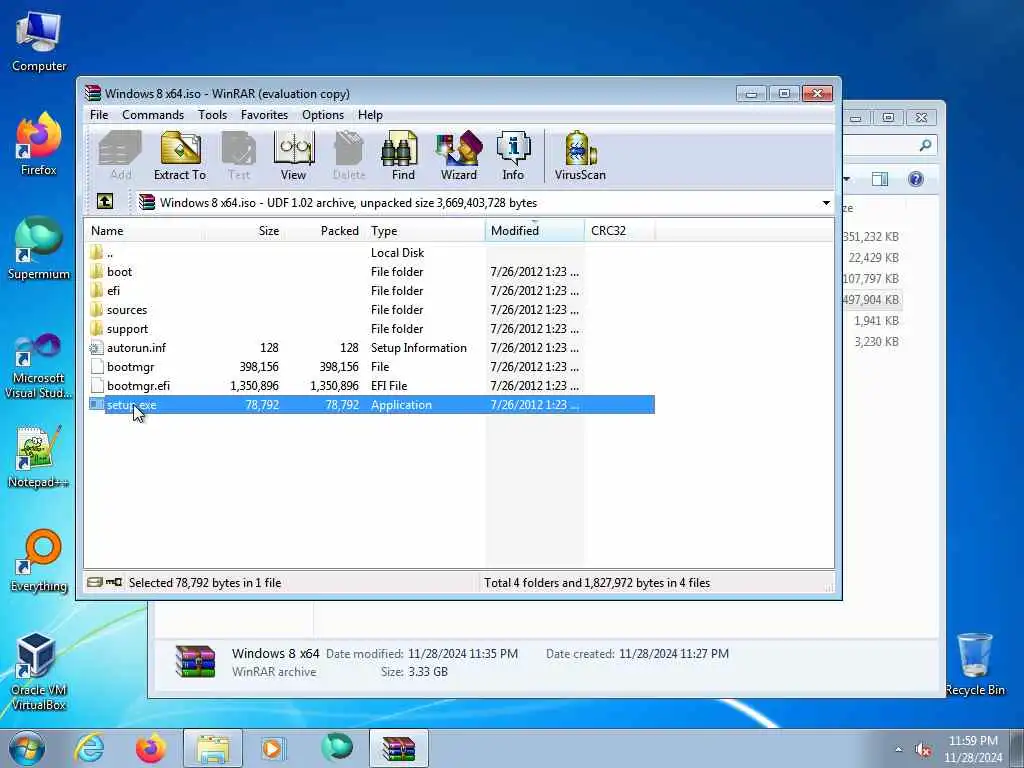1024x768 pixels.
Task: Launch Oracle VM VirtualBox from desktop
Action: tap(39, 671)
